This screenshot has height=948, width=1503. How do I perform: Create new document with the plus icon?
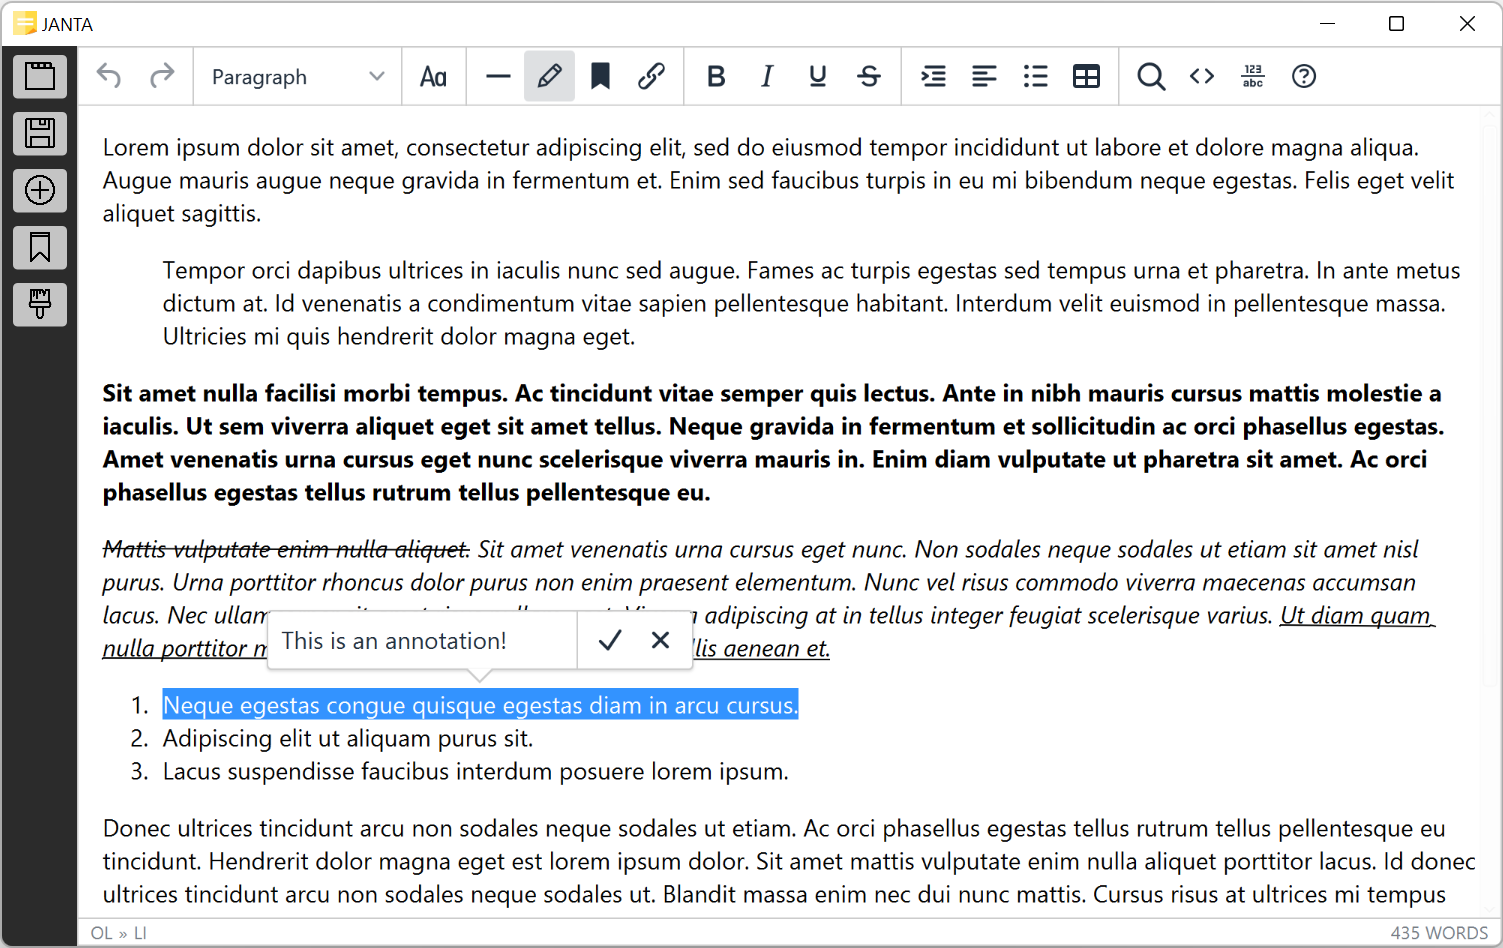[40, 190]
